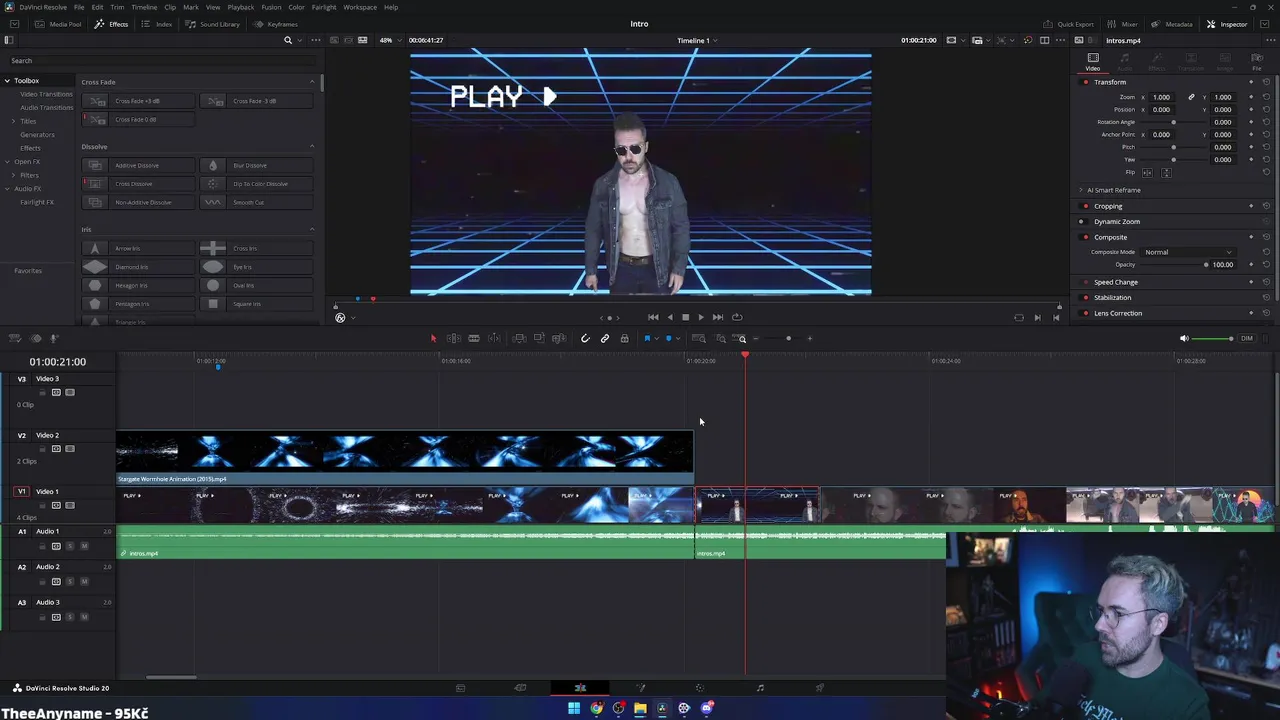The width and height of the screenshot is (1280, 720).
Task: Click the Insert Clip icon
Action: pyautogui.click(x=519, y=339)
